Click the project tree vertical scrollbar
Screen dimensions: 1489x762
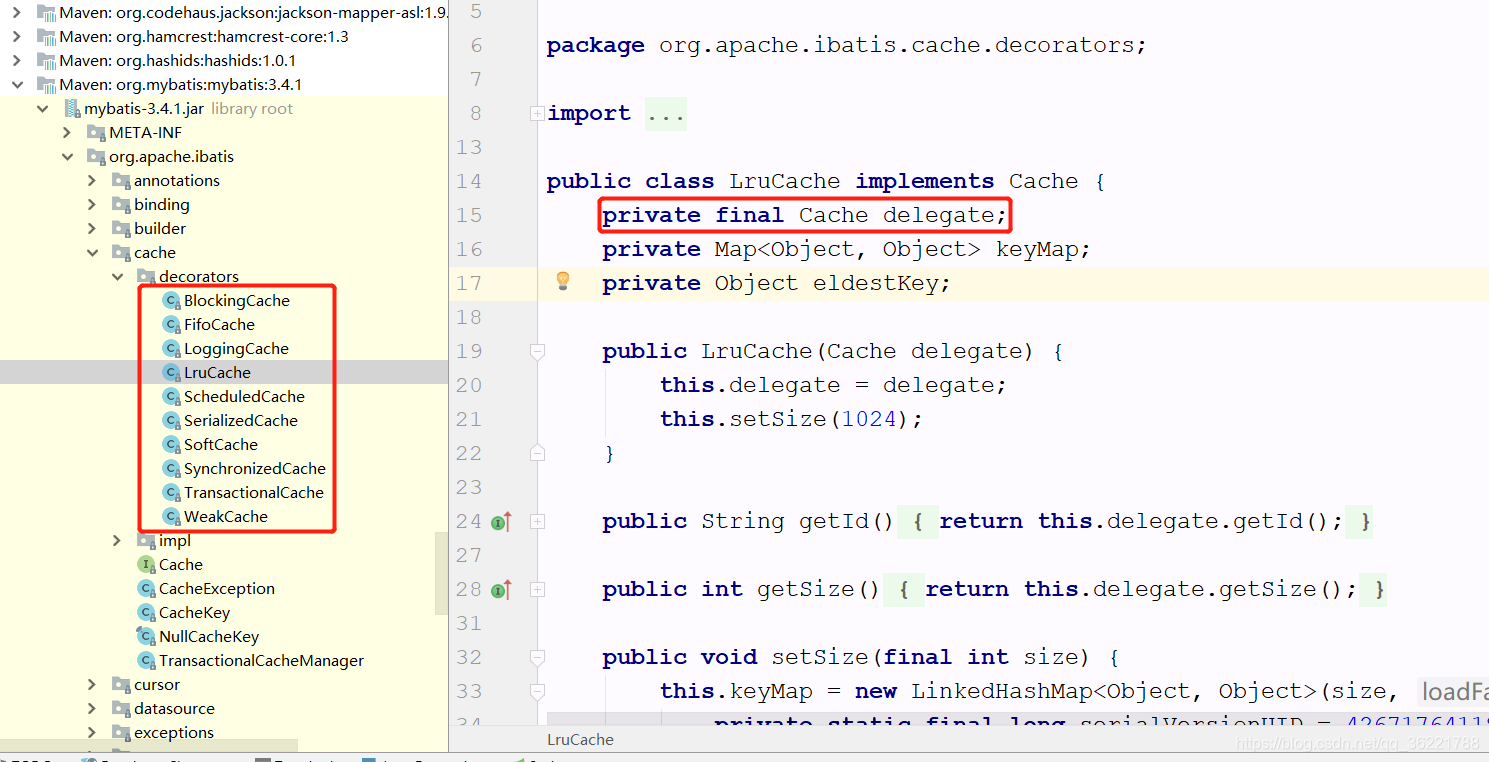tap(441, 573)
